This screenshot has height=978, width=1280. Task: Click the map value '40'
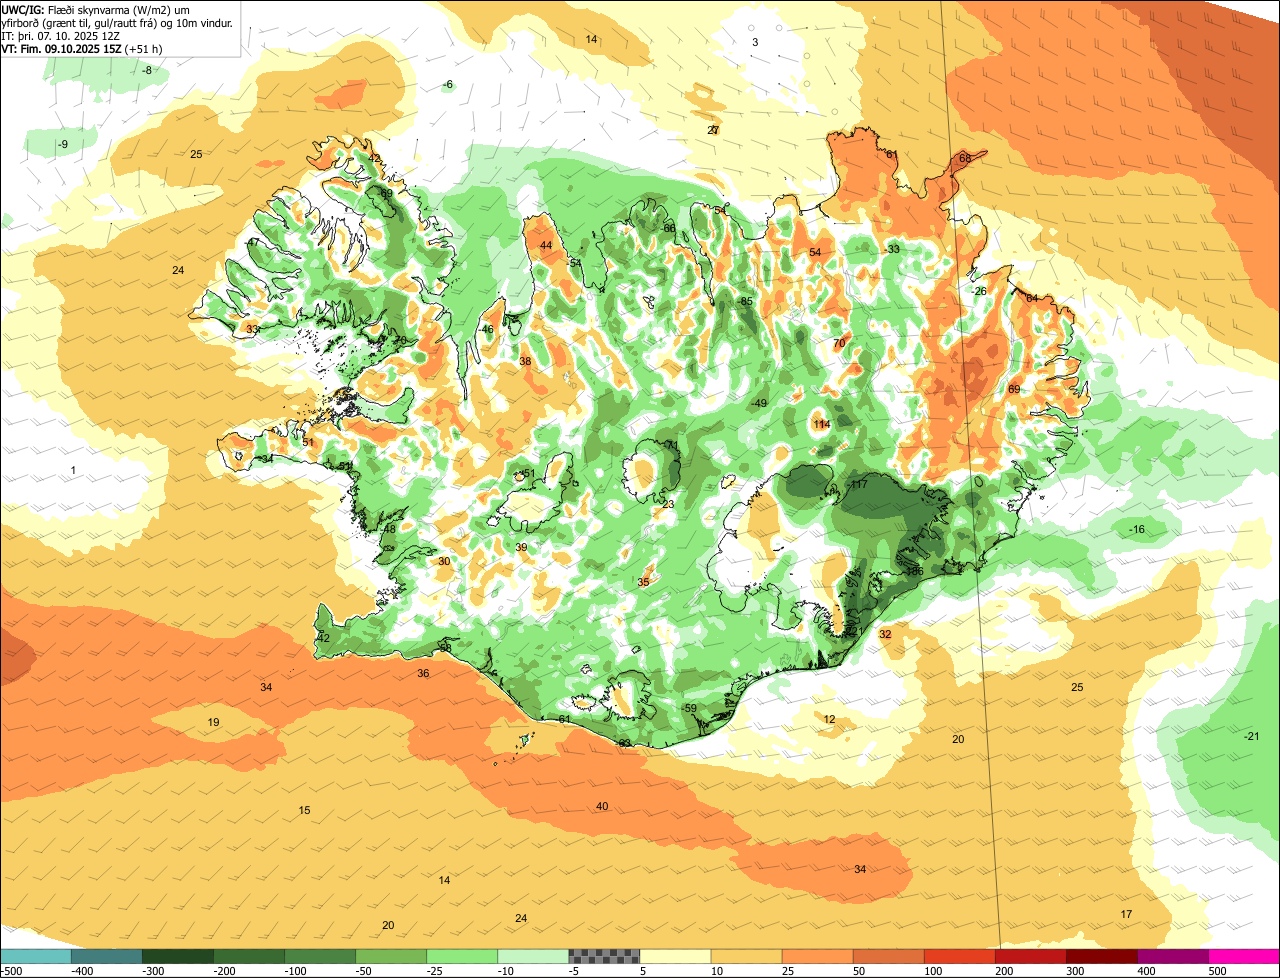(602, 806)
